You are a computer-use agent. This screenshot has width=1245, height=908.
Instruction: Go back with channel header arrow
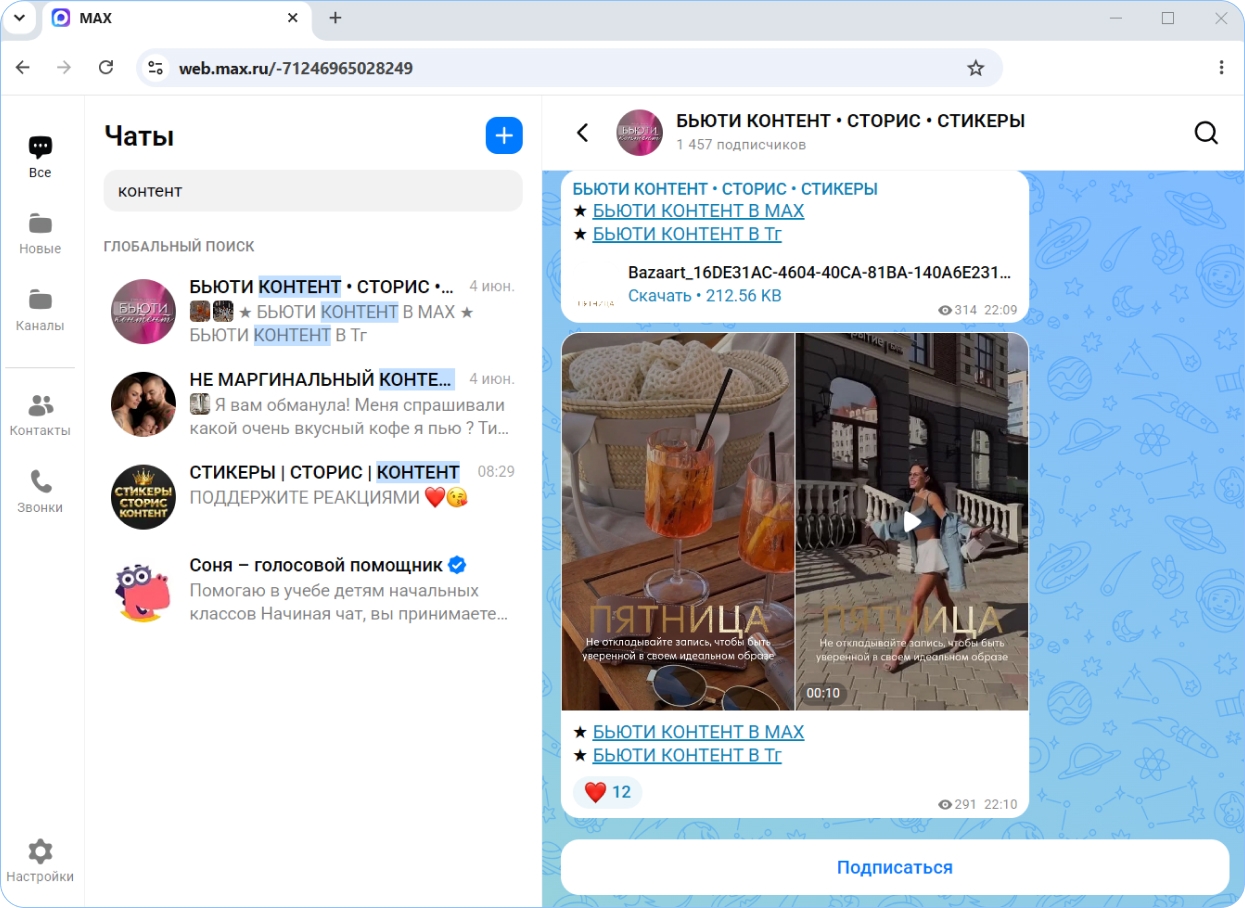(x=582, y=133)
